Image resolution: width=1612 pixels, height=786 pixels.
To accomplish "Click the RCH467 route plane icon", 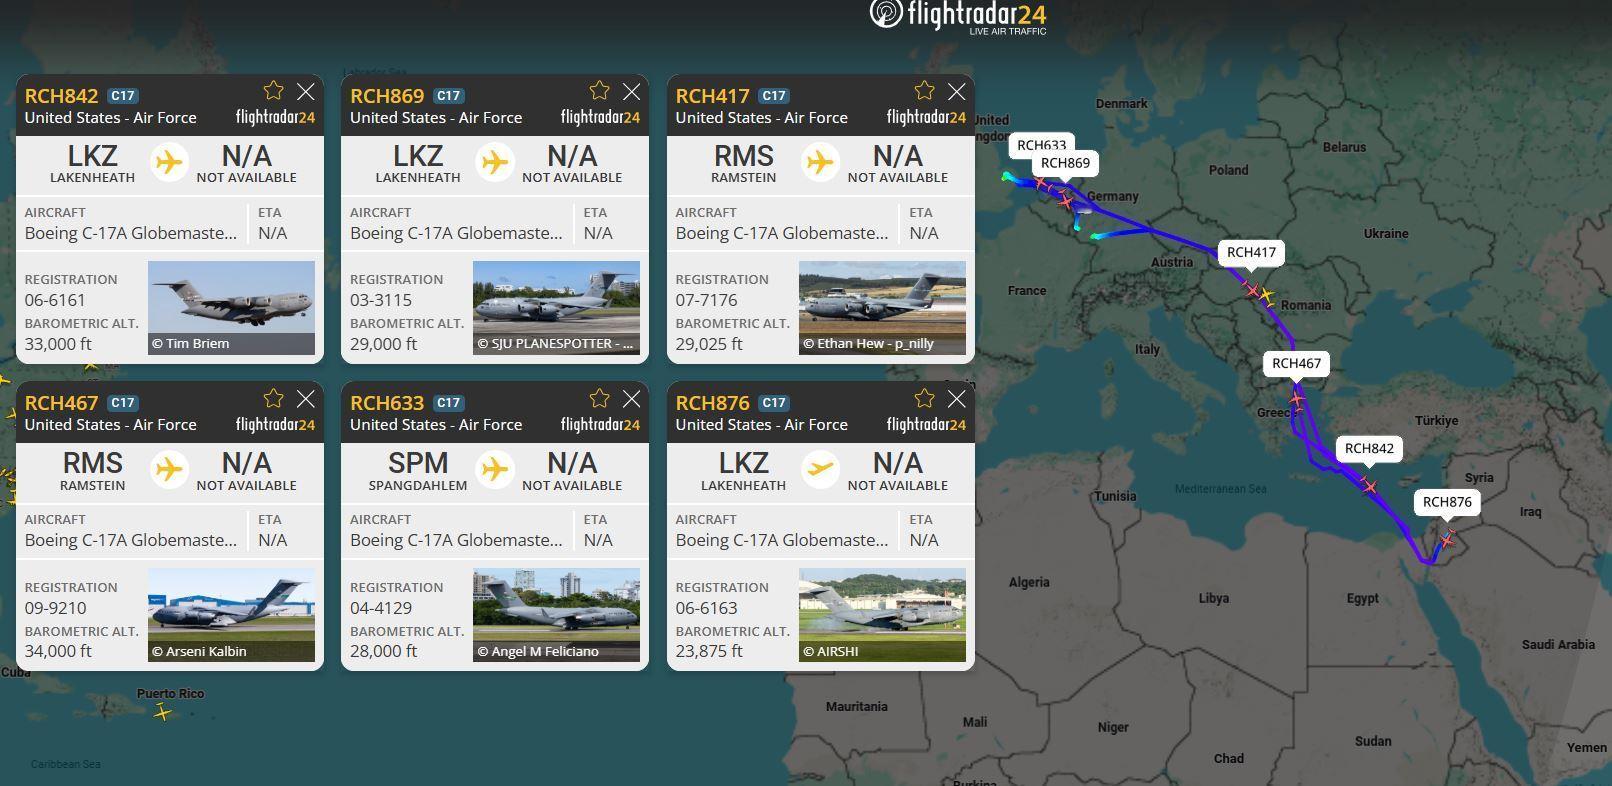I will click(170, 469).
